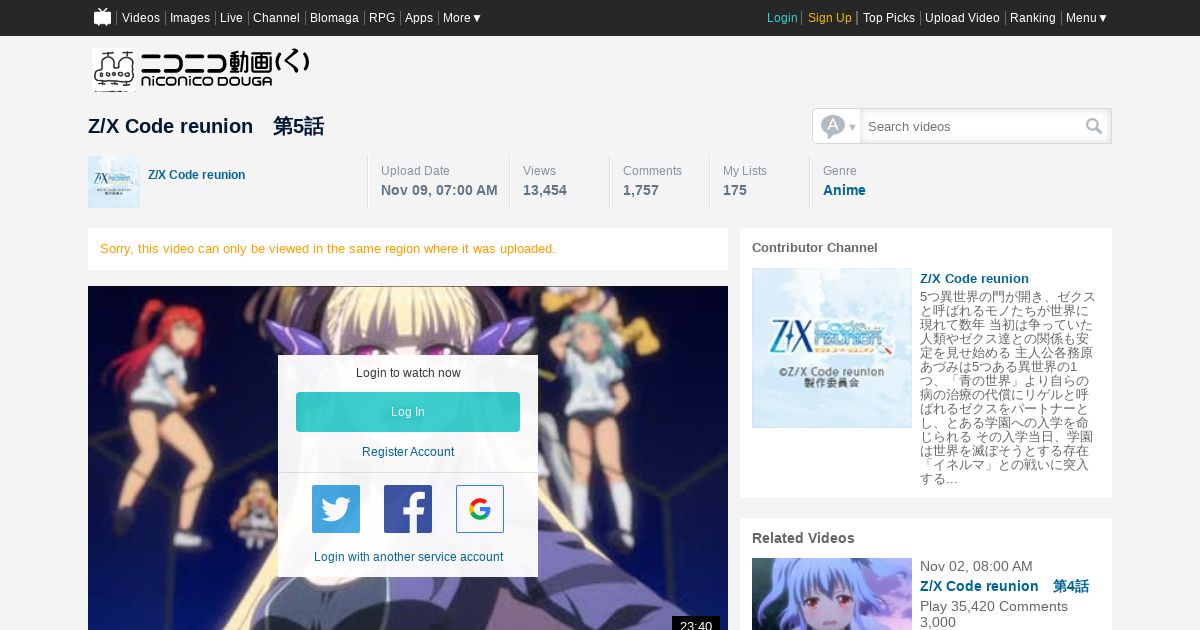Open Blomaga in the top navigation
Image resolution: width=1200 pixels, height=630 pixels.
[334, 18]
